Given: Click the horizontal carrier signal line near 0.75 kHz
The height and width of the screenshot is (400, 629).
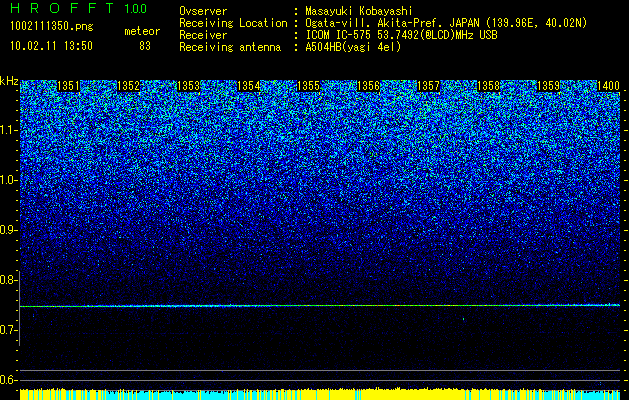Looking at the screenshot, I should click(320, 306).
